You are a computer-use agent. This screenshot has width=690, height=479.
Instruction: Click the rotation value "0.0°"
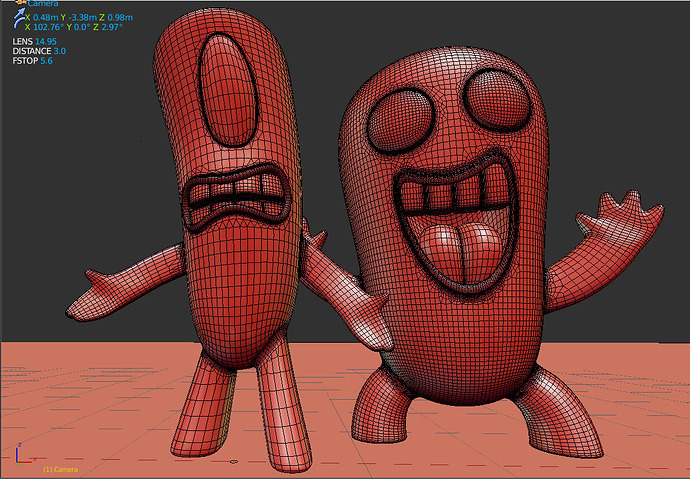click(82, 27)
